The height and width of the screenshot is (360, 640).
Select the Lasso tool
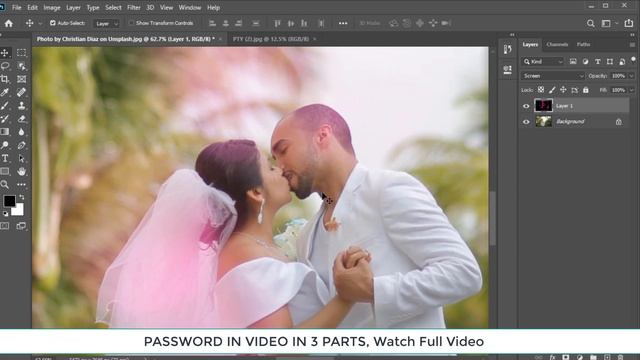coord(5,66)
